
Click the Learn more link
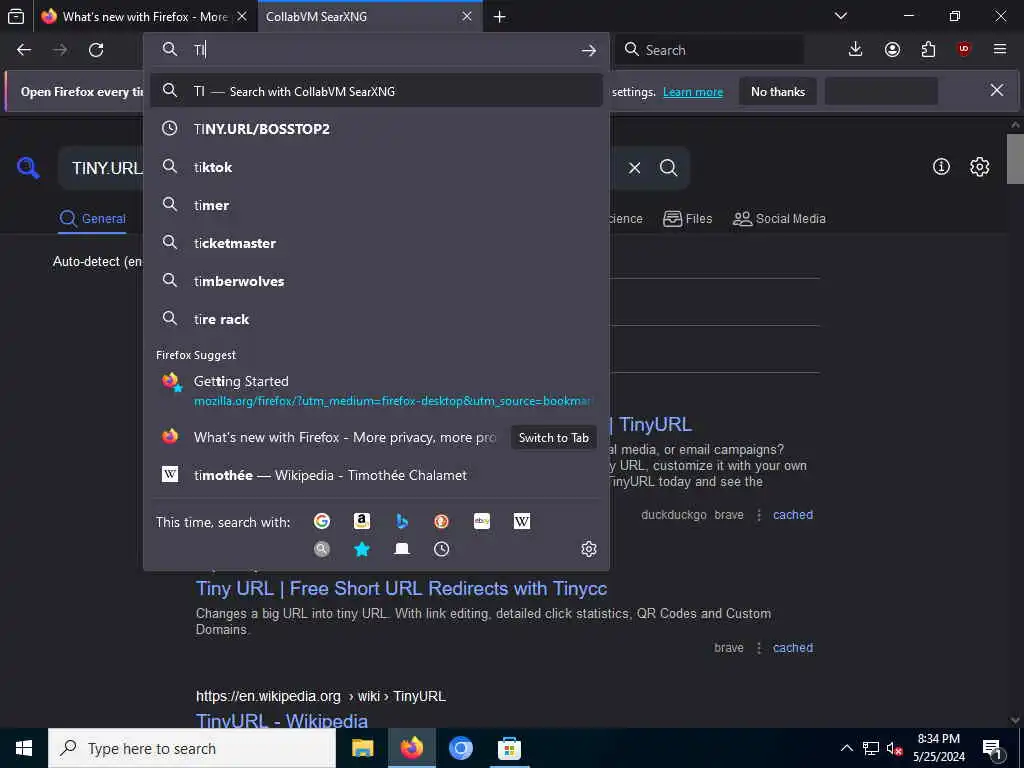693,92
